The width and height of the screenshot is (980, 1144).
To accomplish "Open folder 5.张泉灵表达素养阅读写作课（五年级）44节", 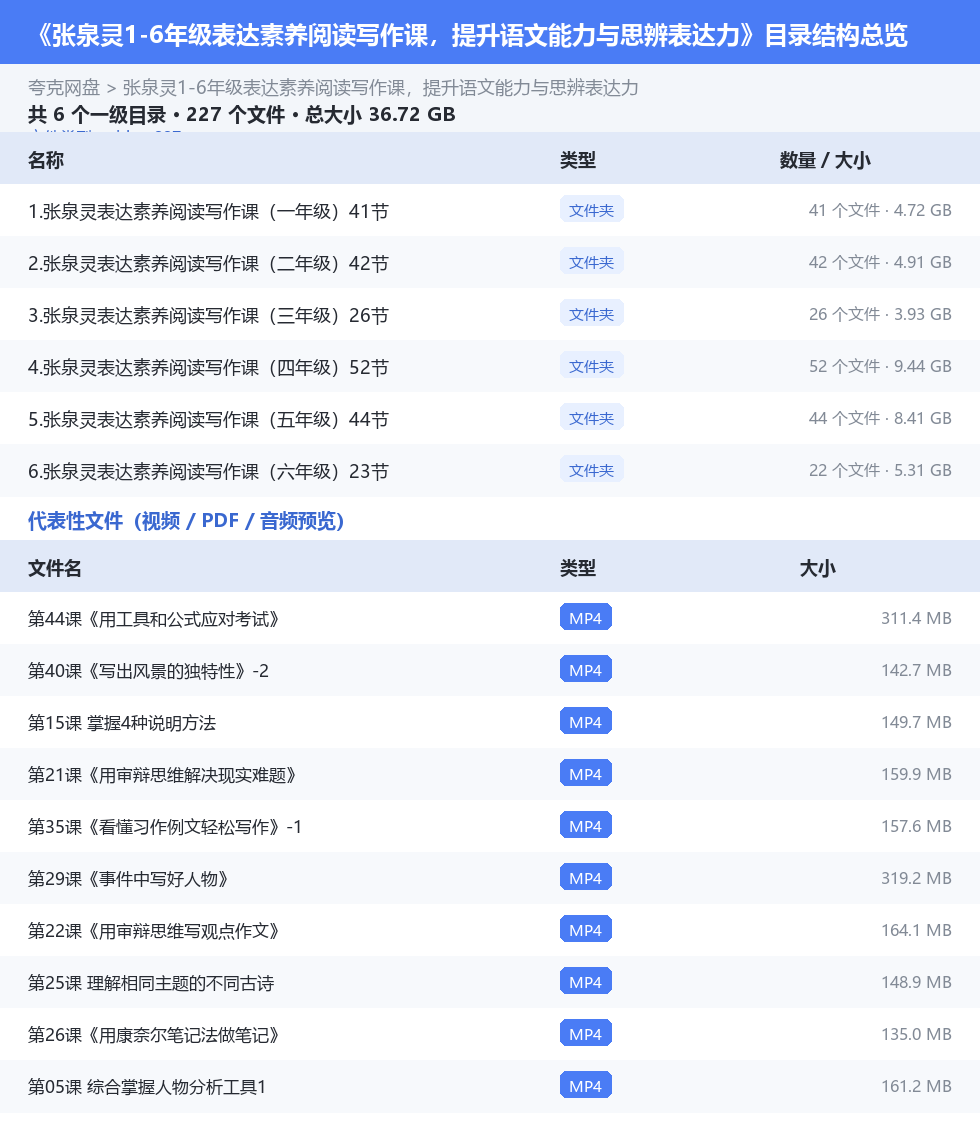I will click(208, 420).
